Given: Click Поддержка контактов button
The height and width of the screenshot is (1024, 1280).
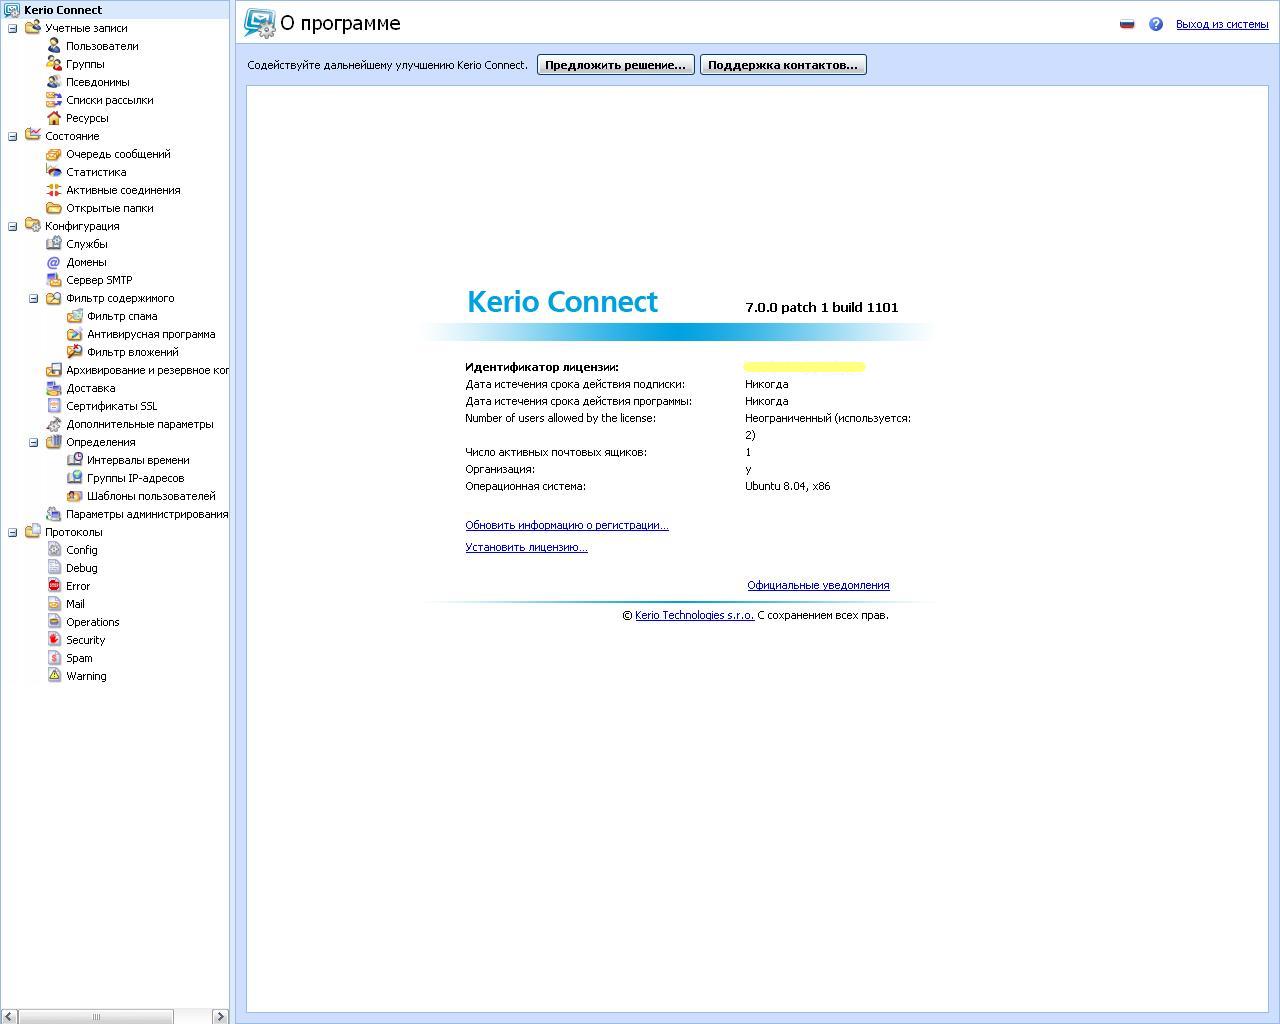Looking at the screenshot, I should (783, 65).
